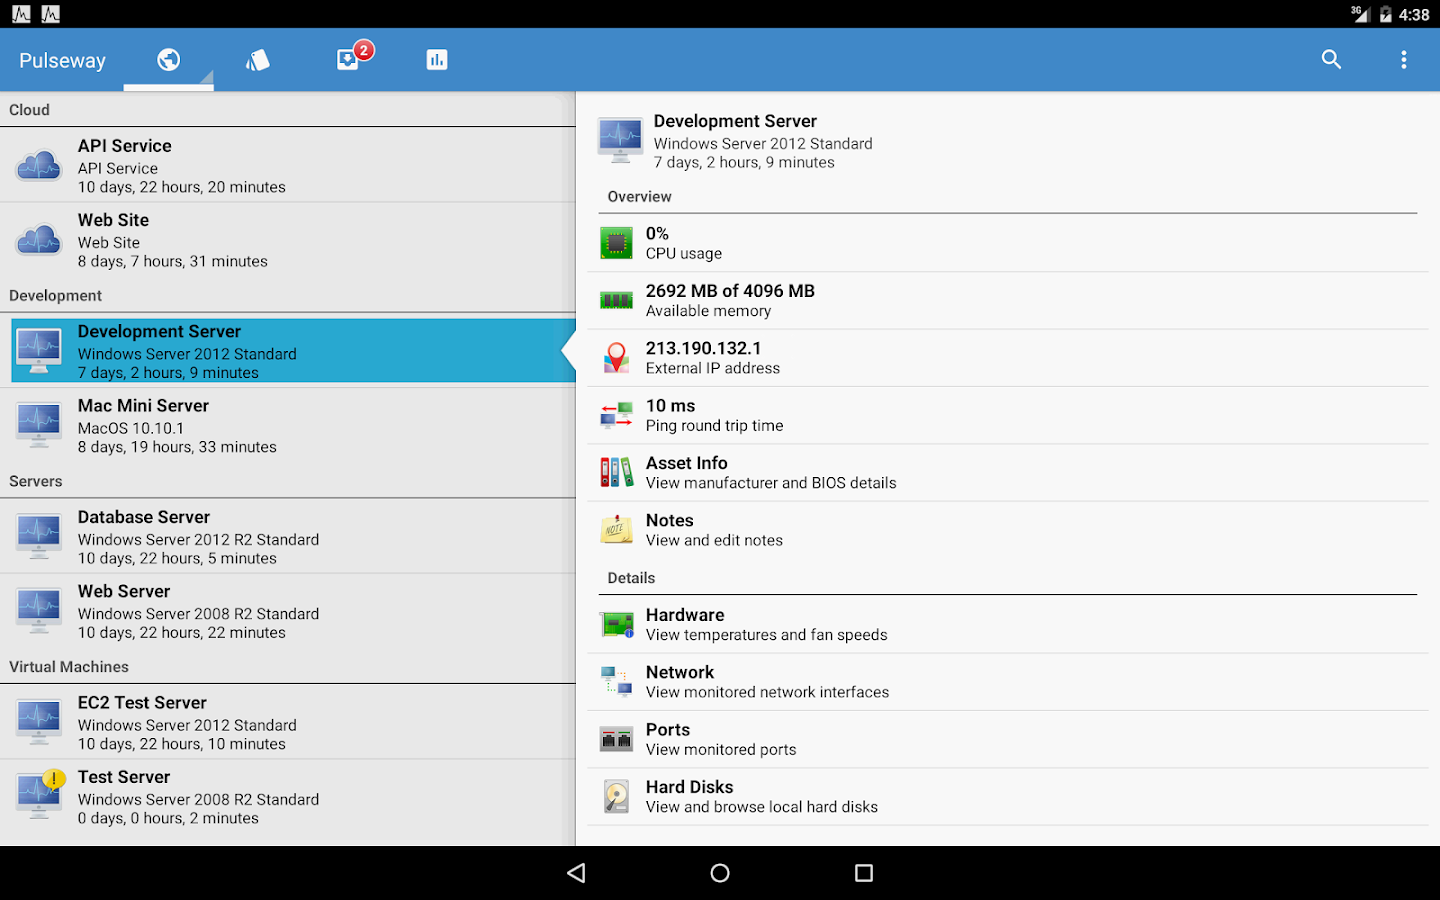
Task: Select the External IP address map pin icon
Action: click(617, 357)
